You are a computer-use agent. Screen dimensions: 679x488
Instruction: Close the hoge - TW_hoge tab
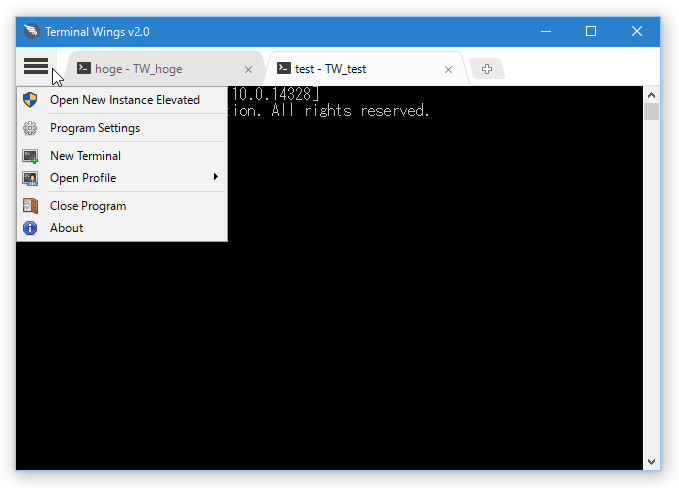(248, 70)
